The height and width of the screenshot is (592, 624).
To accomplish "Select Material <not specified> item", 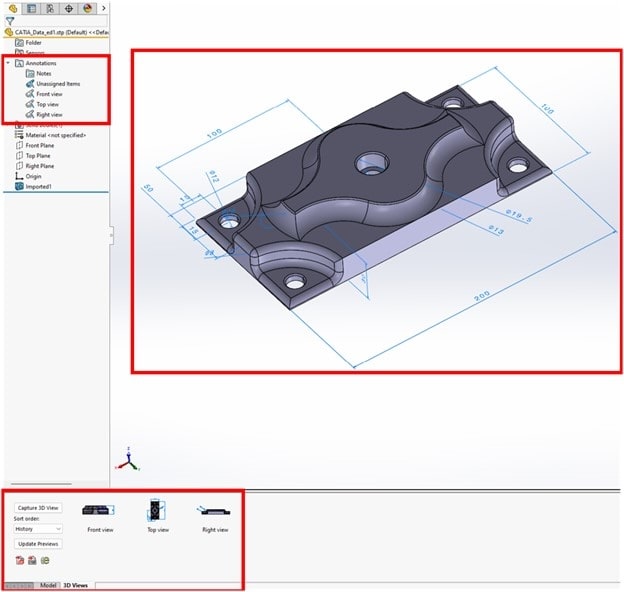I will pos(51,135).
